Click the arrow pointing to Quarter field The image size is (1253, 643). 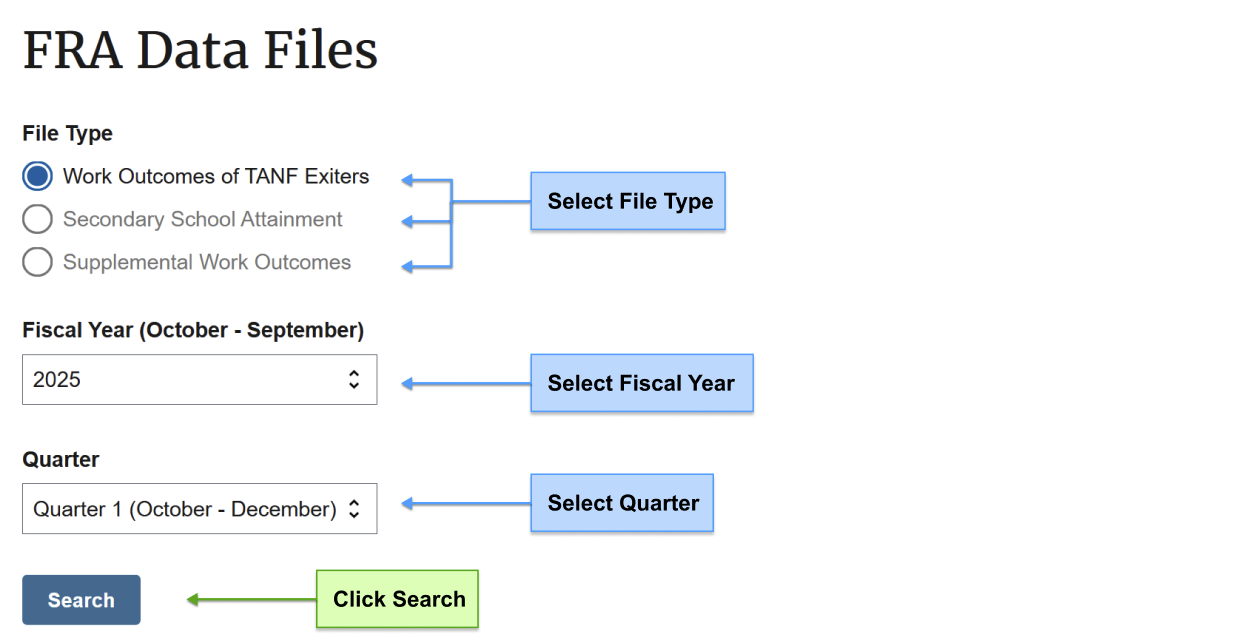(466, 504)
